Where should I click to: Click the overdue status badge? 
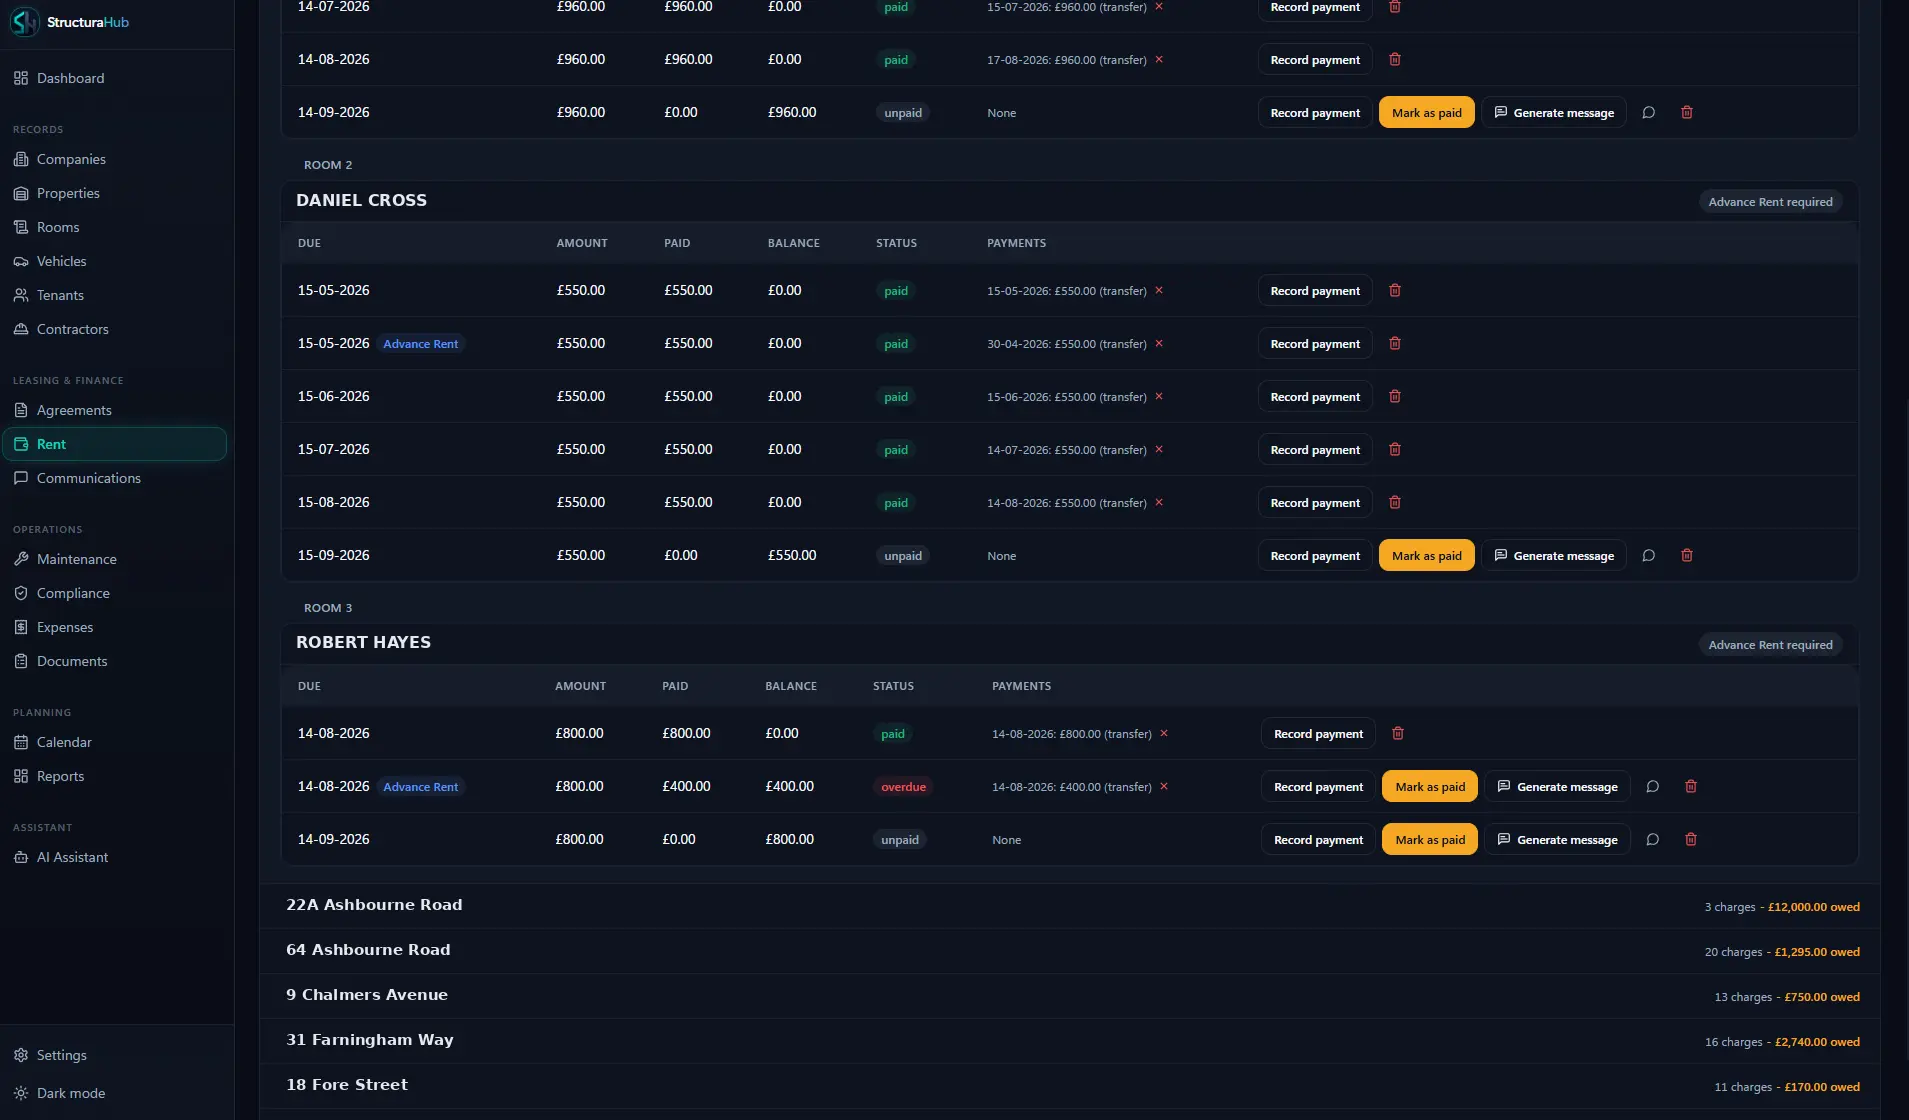tap(903, 786)
